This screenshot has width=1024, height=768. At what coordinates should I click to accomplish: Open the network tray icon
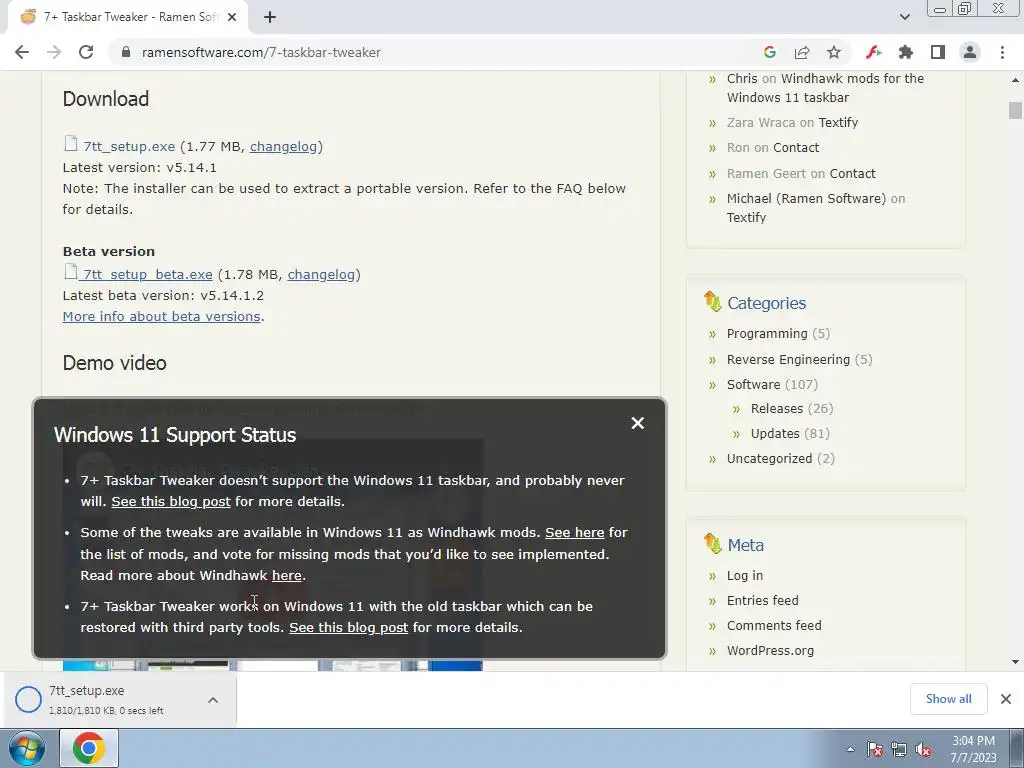899,749
